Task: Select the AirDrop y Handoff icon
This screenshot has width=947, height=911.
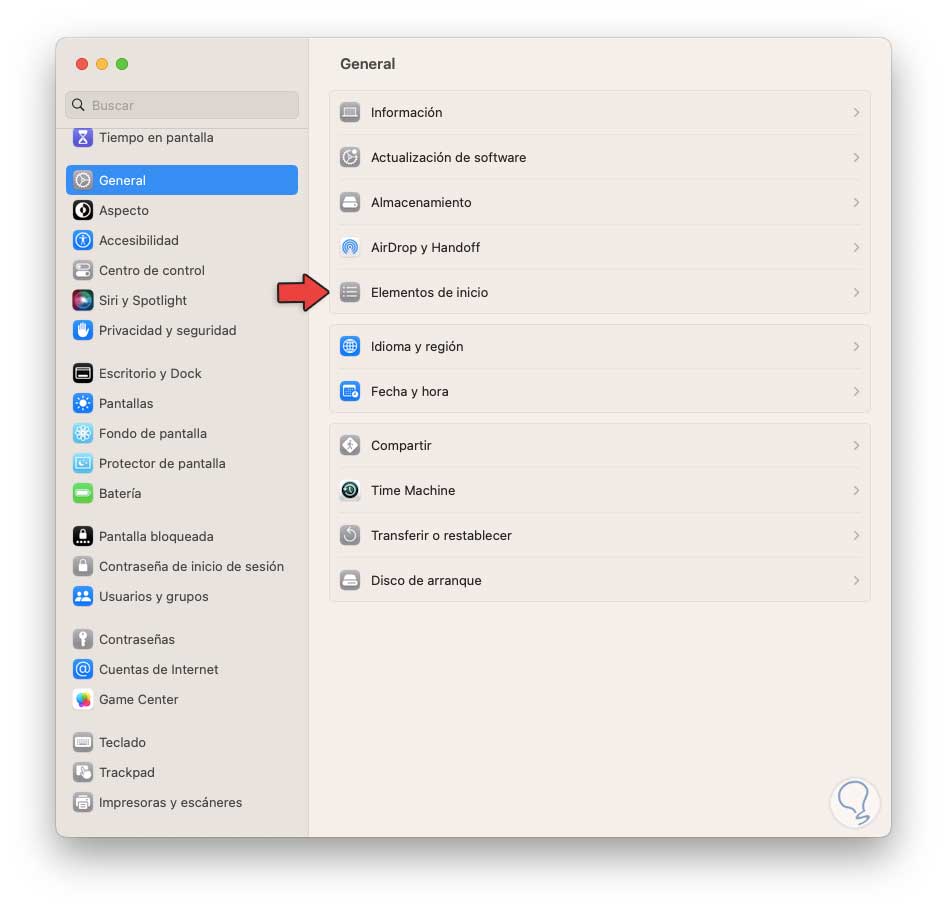Action: (x=350, y=247)
